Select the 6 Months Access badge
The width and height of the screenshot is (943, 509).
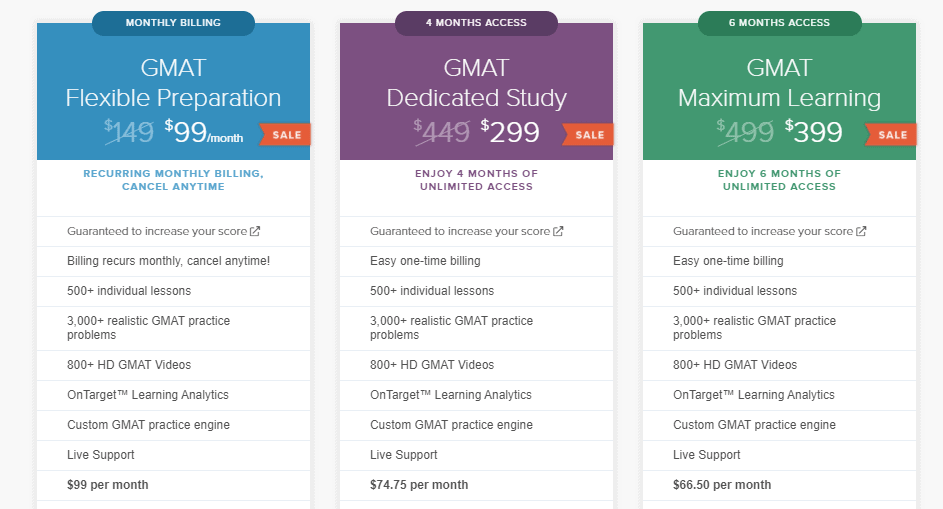779,23
